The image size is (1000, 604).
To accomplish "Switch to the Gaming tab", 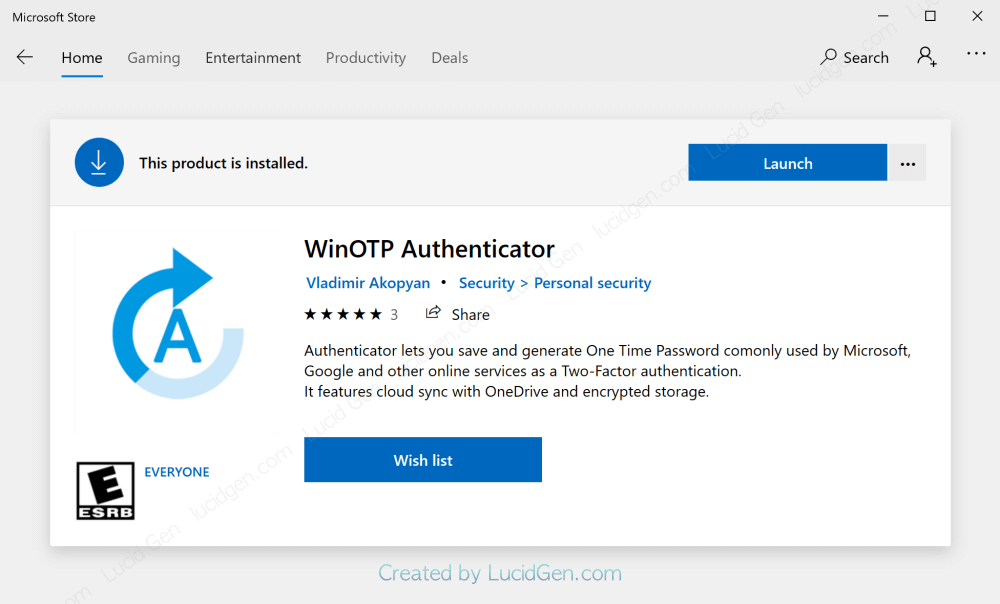I will pyautogui.click(x=154, y=58).
